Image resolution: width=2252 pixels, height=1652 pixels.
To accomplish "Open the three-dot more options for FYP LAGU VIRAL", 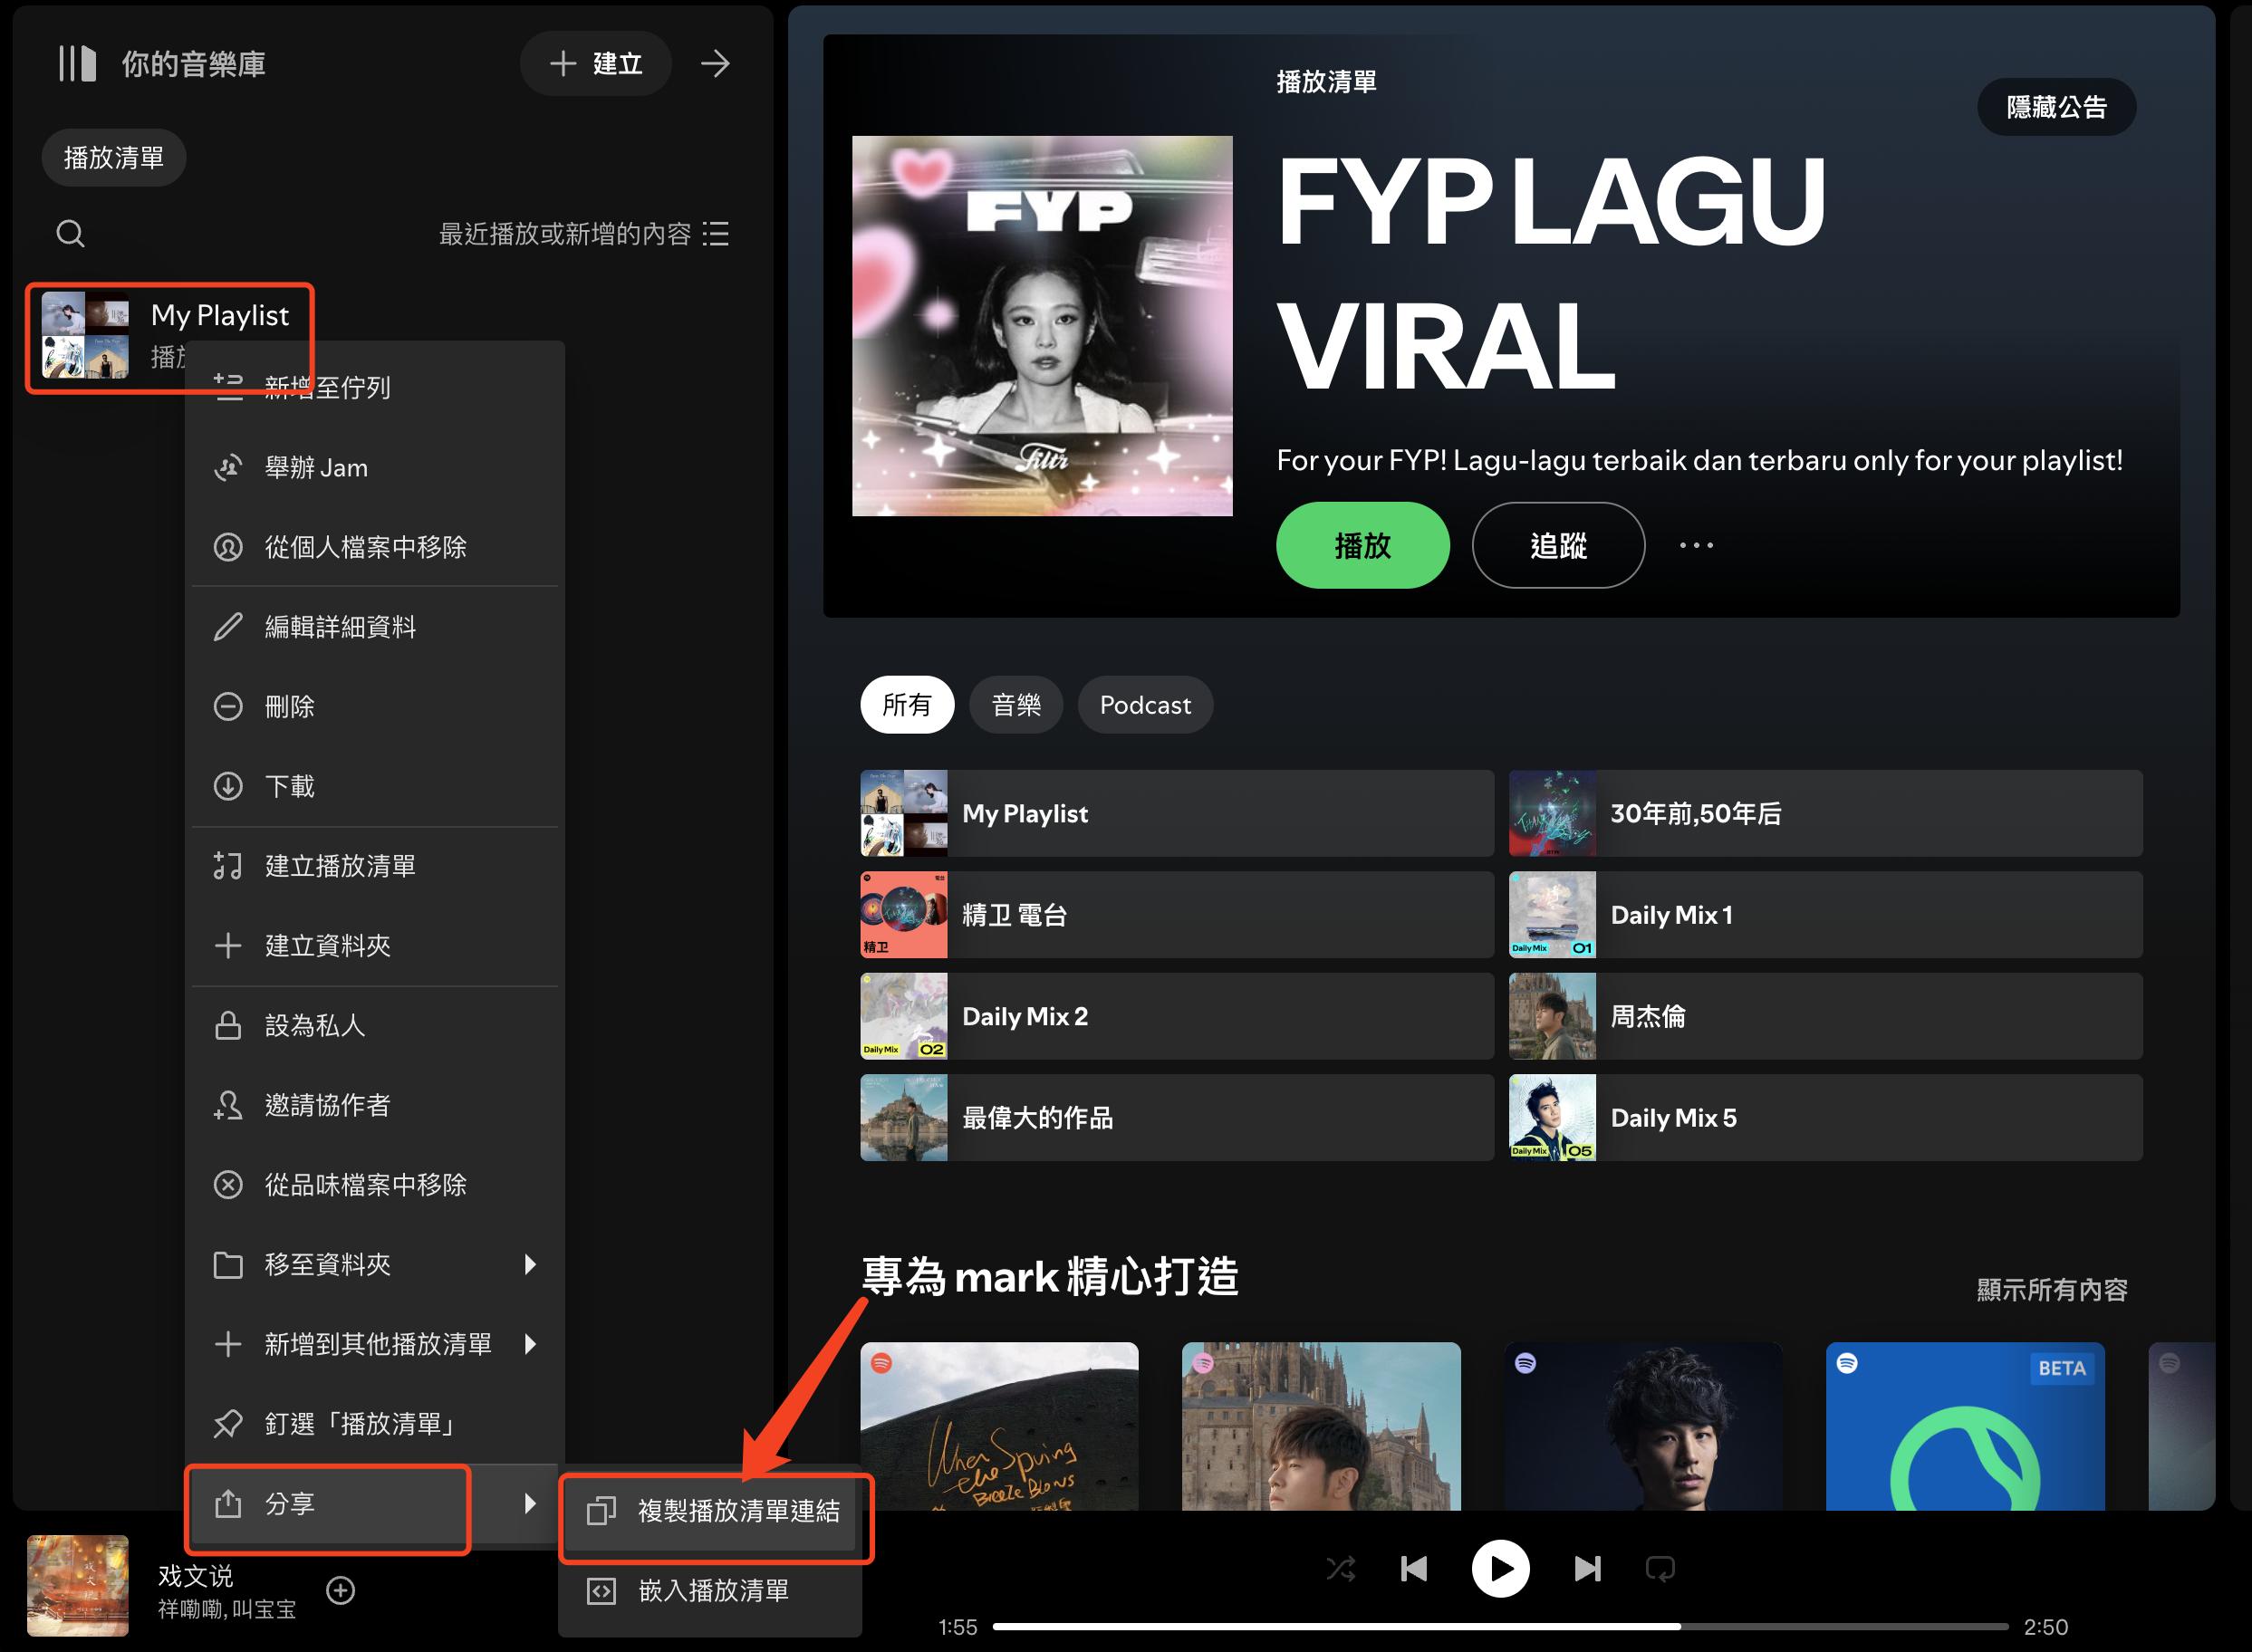I will tap(1696, 545).
